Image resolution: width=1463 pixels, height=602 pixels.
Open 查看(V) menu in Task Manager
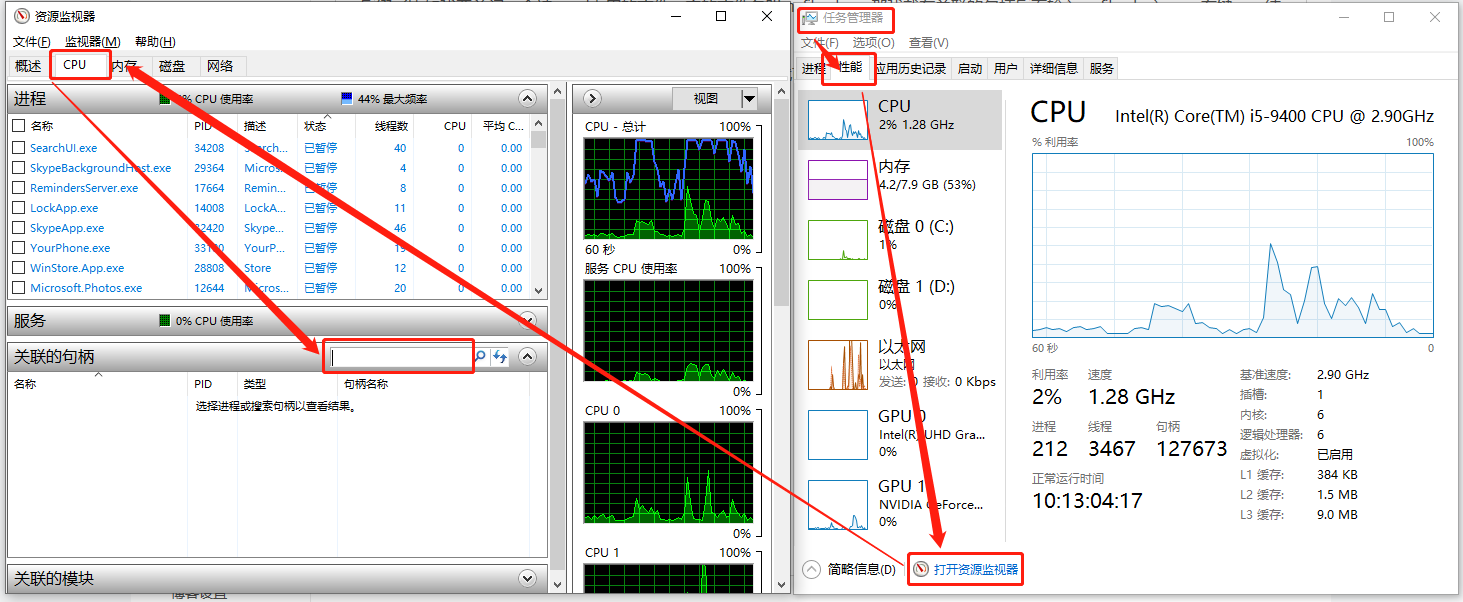click(x=929, y=43)
